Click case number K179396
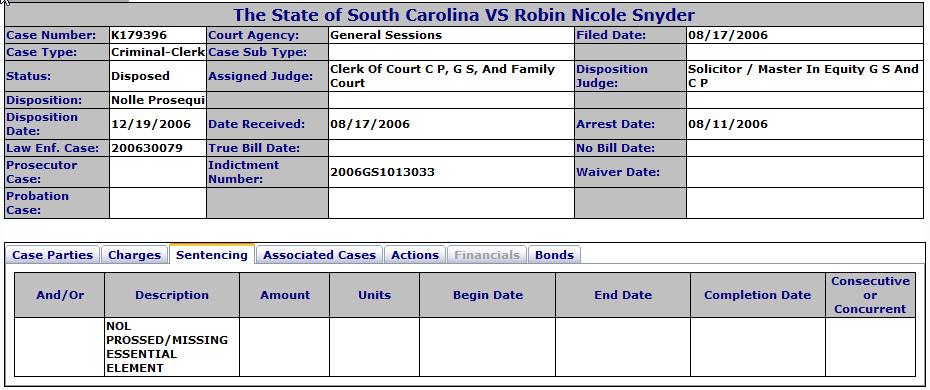This screenshot has height=390, width=930. (139, 35)
